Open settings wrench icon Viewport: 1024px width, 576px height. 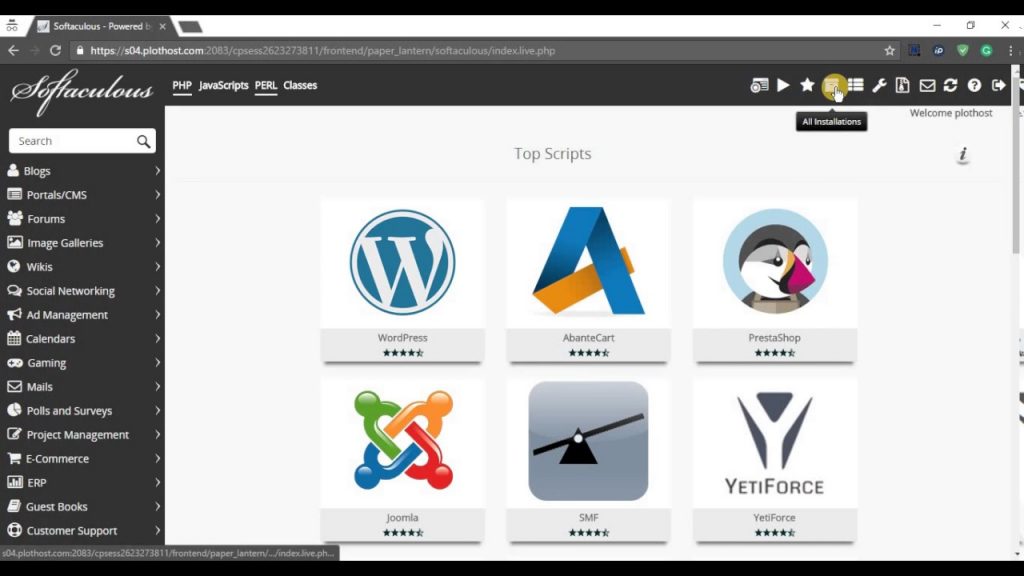point(879,86)
